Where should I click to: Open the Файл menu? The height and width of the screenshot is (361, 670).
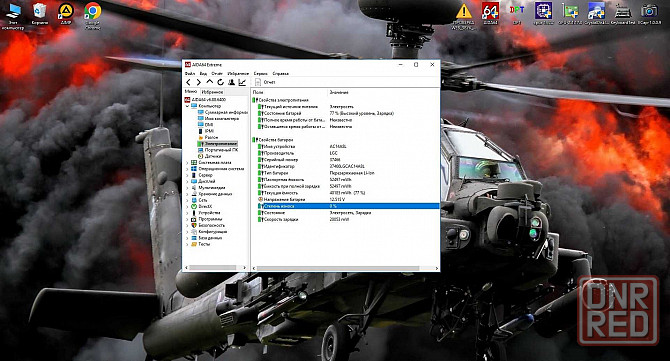click(x=190, y=73)
